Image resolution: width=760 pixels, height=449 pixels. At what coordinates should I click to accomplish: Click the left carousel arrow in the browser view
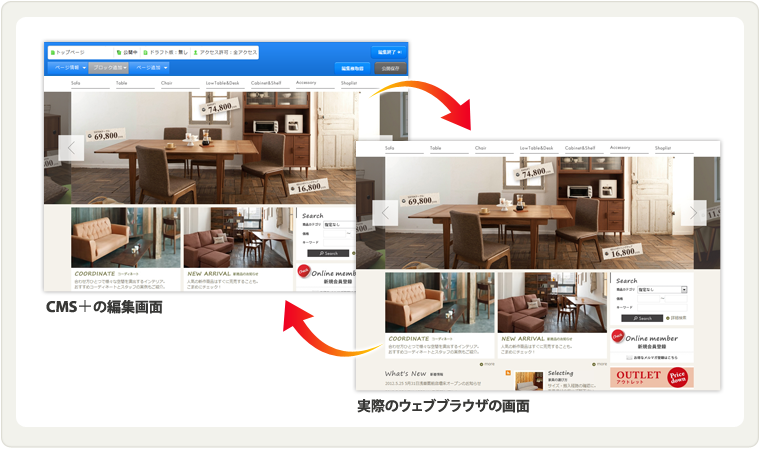(x=385, y=212)
